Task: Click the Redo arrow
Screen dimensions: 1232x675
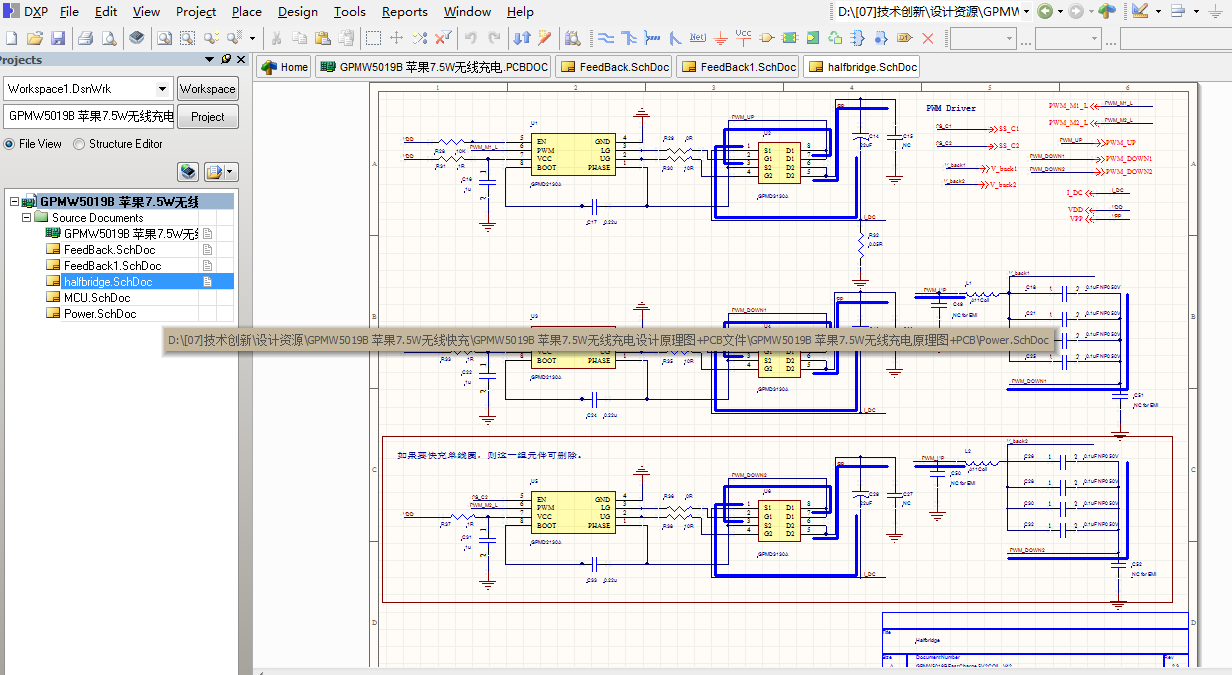Action: coord(494,38)
